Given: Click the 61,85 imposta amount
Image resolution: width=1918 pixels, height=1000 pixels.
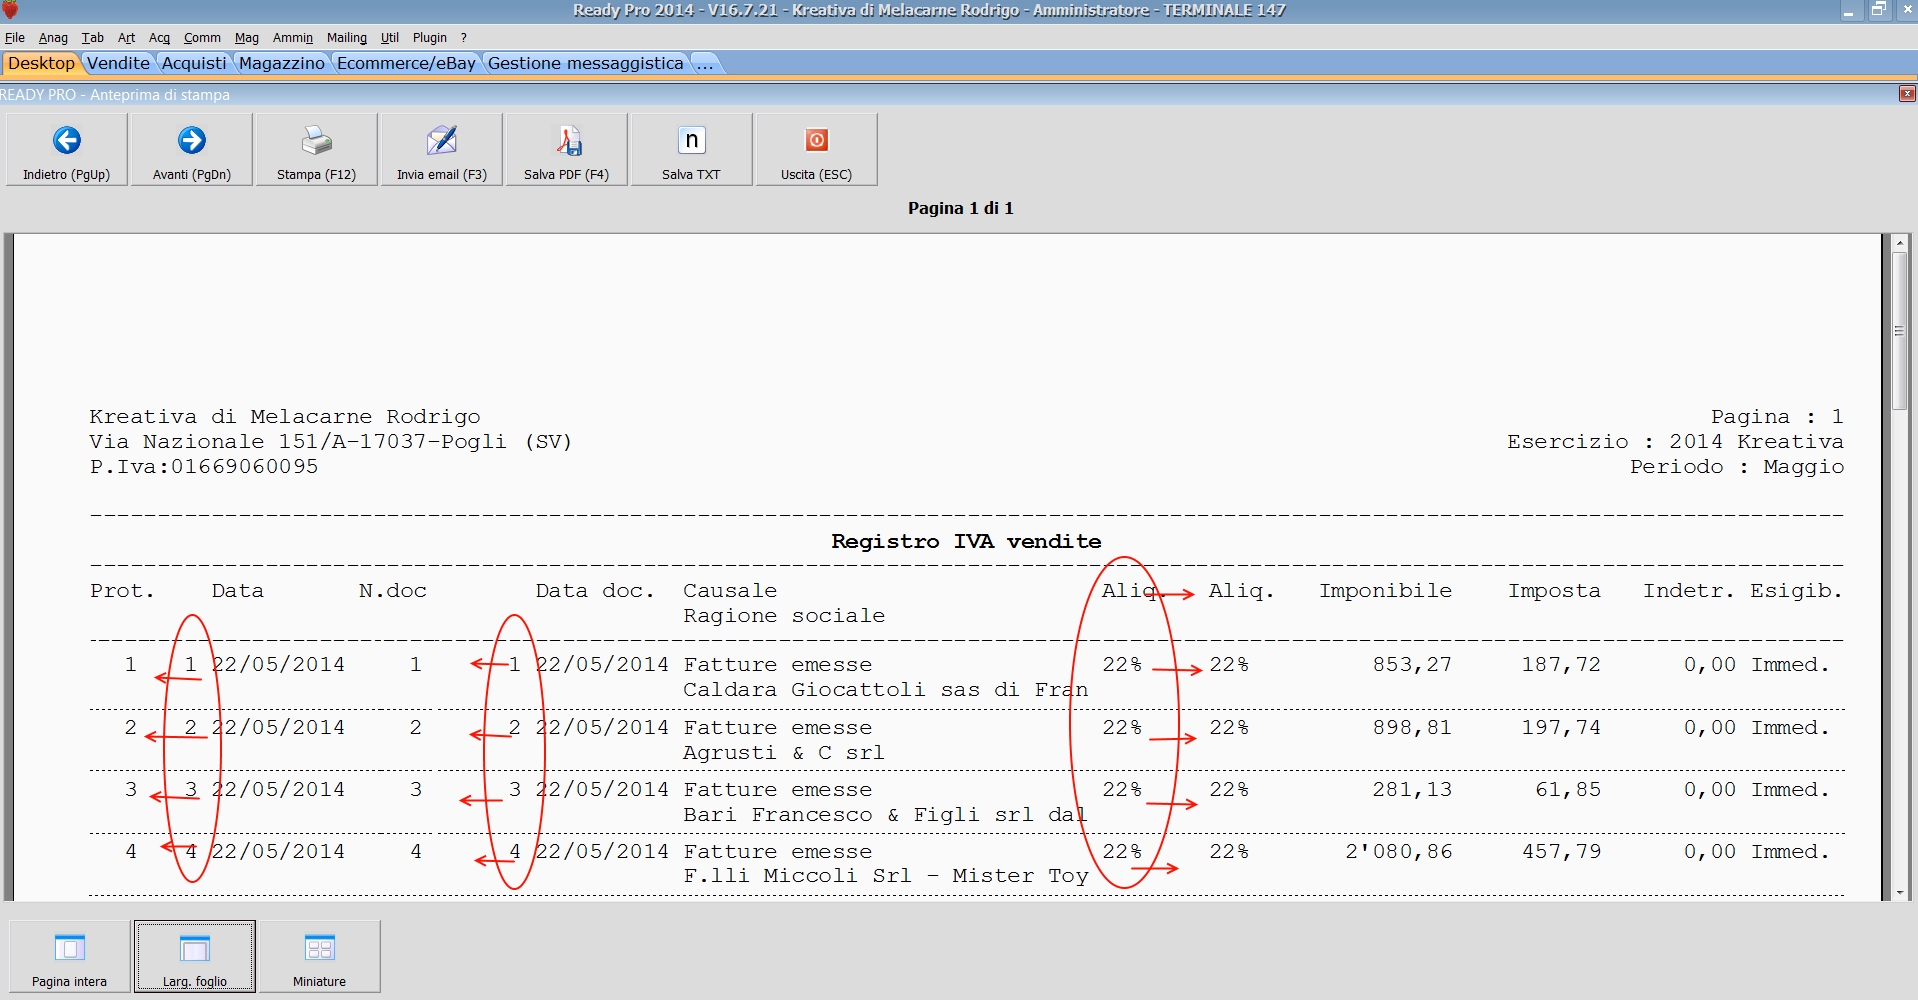Looking at the screenshot, I should (x=1568, y=790).
